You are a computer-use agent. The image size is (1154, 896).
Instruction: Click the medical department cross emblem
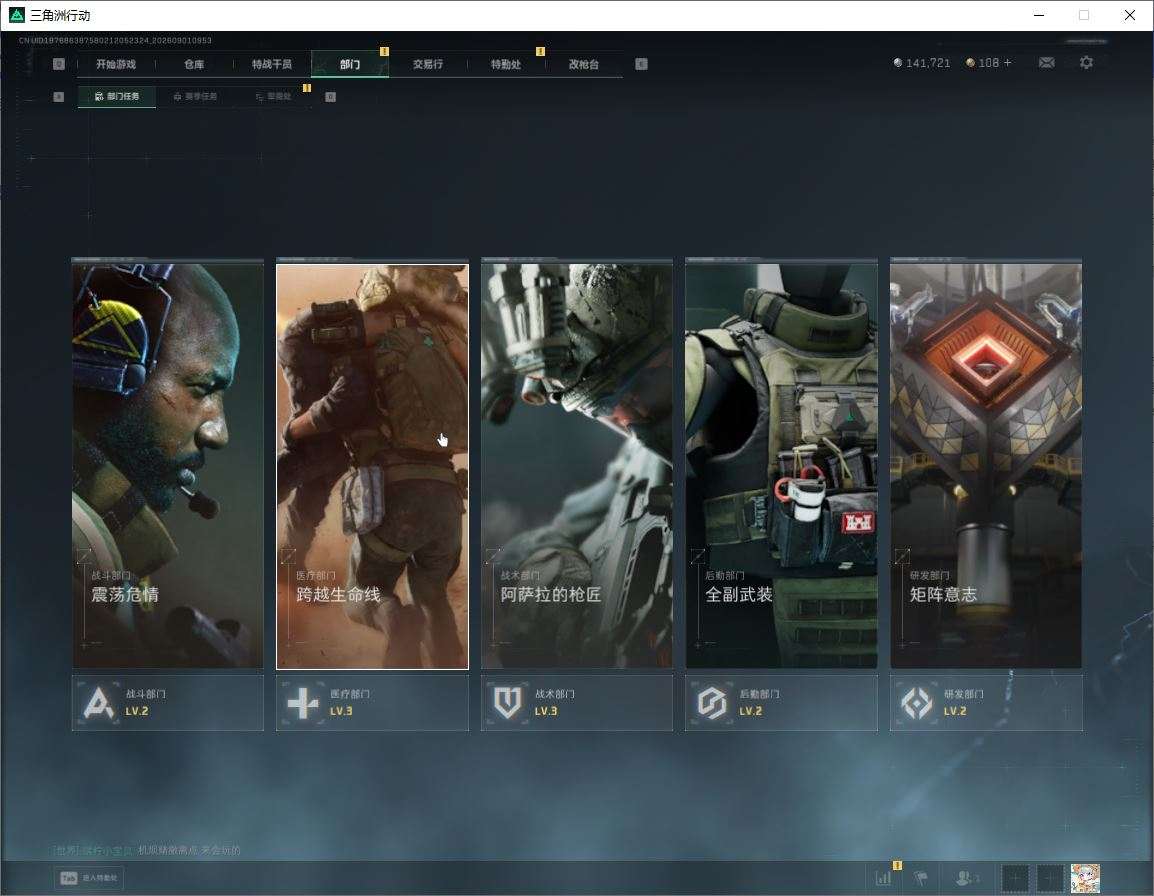302,703
